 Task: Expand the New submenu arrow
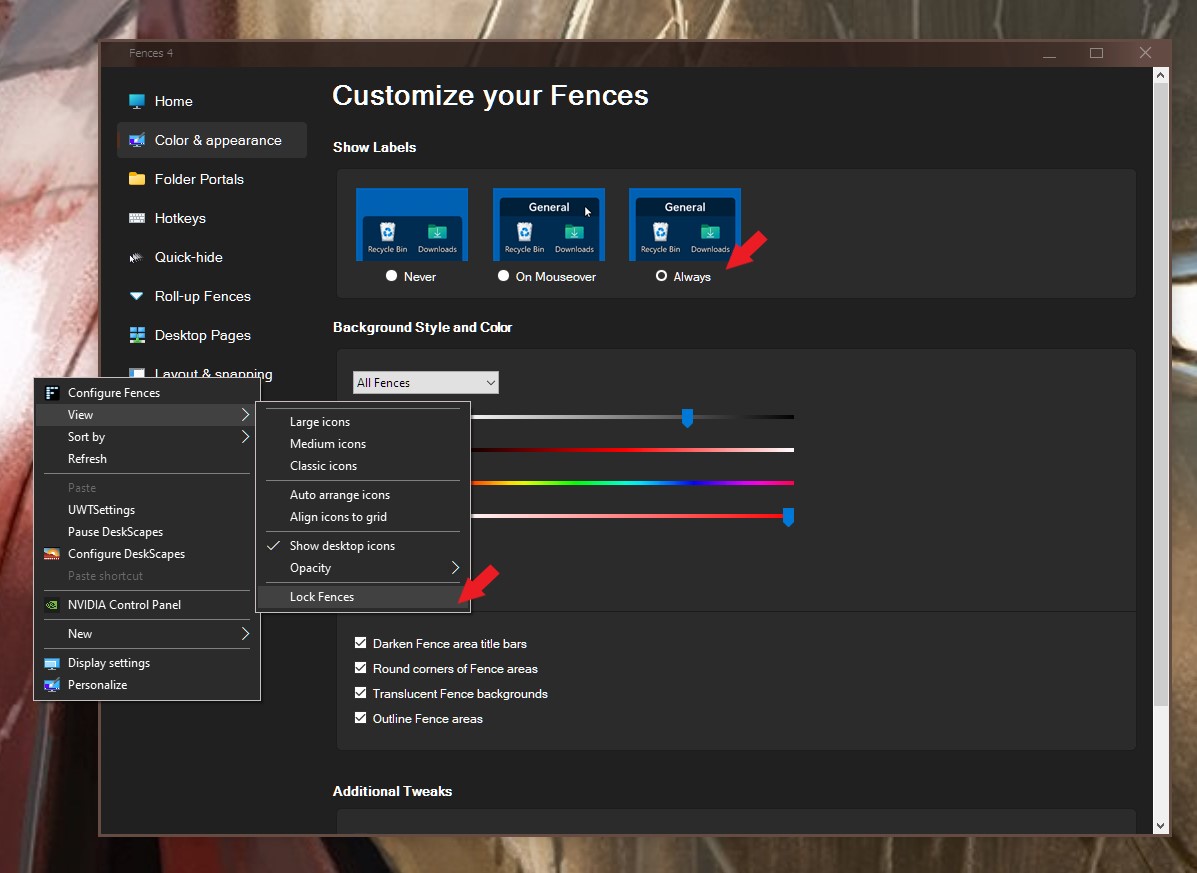click(245, 633)
